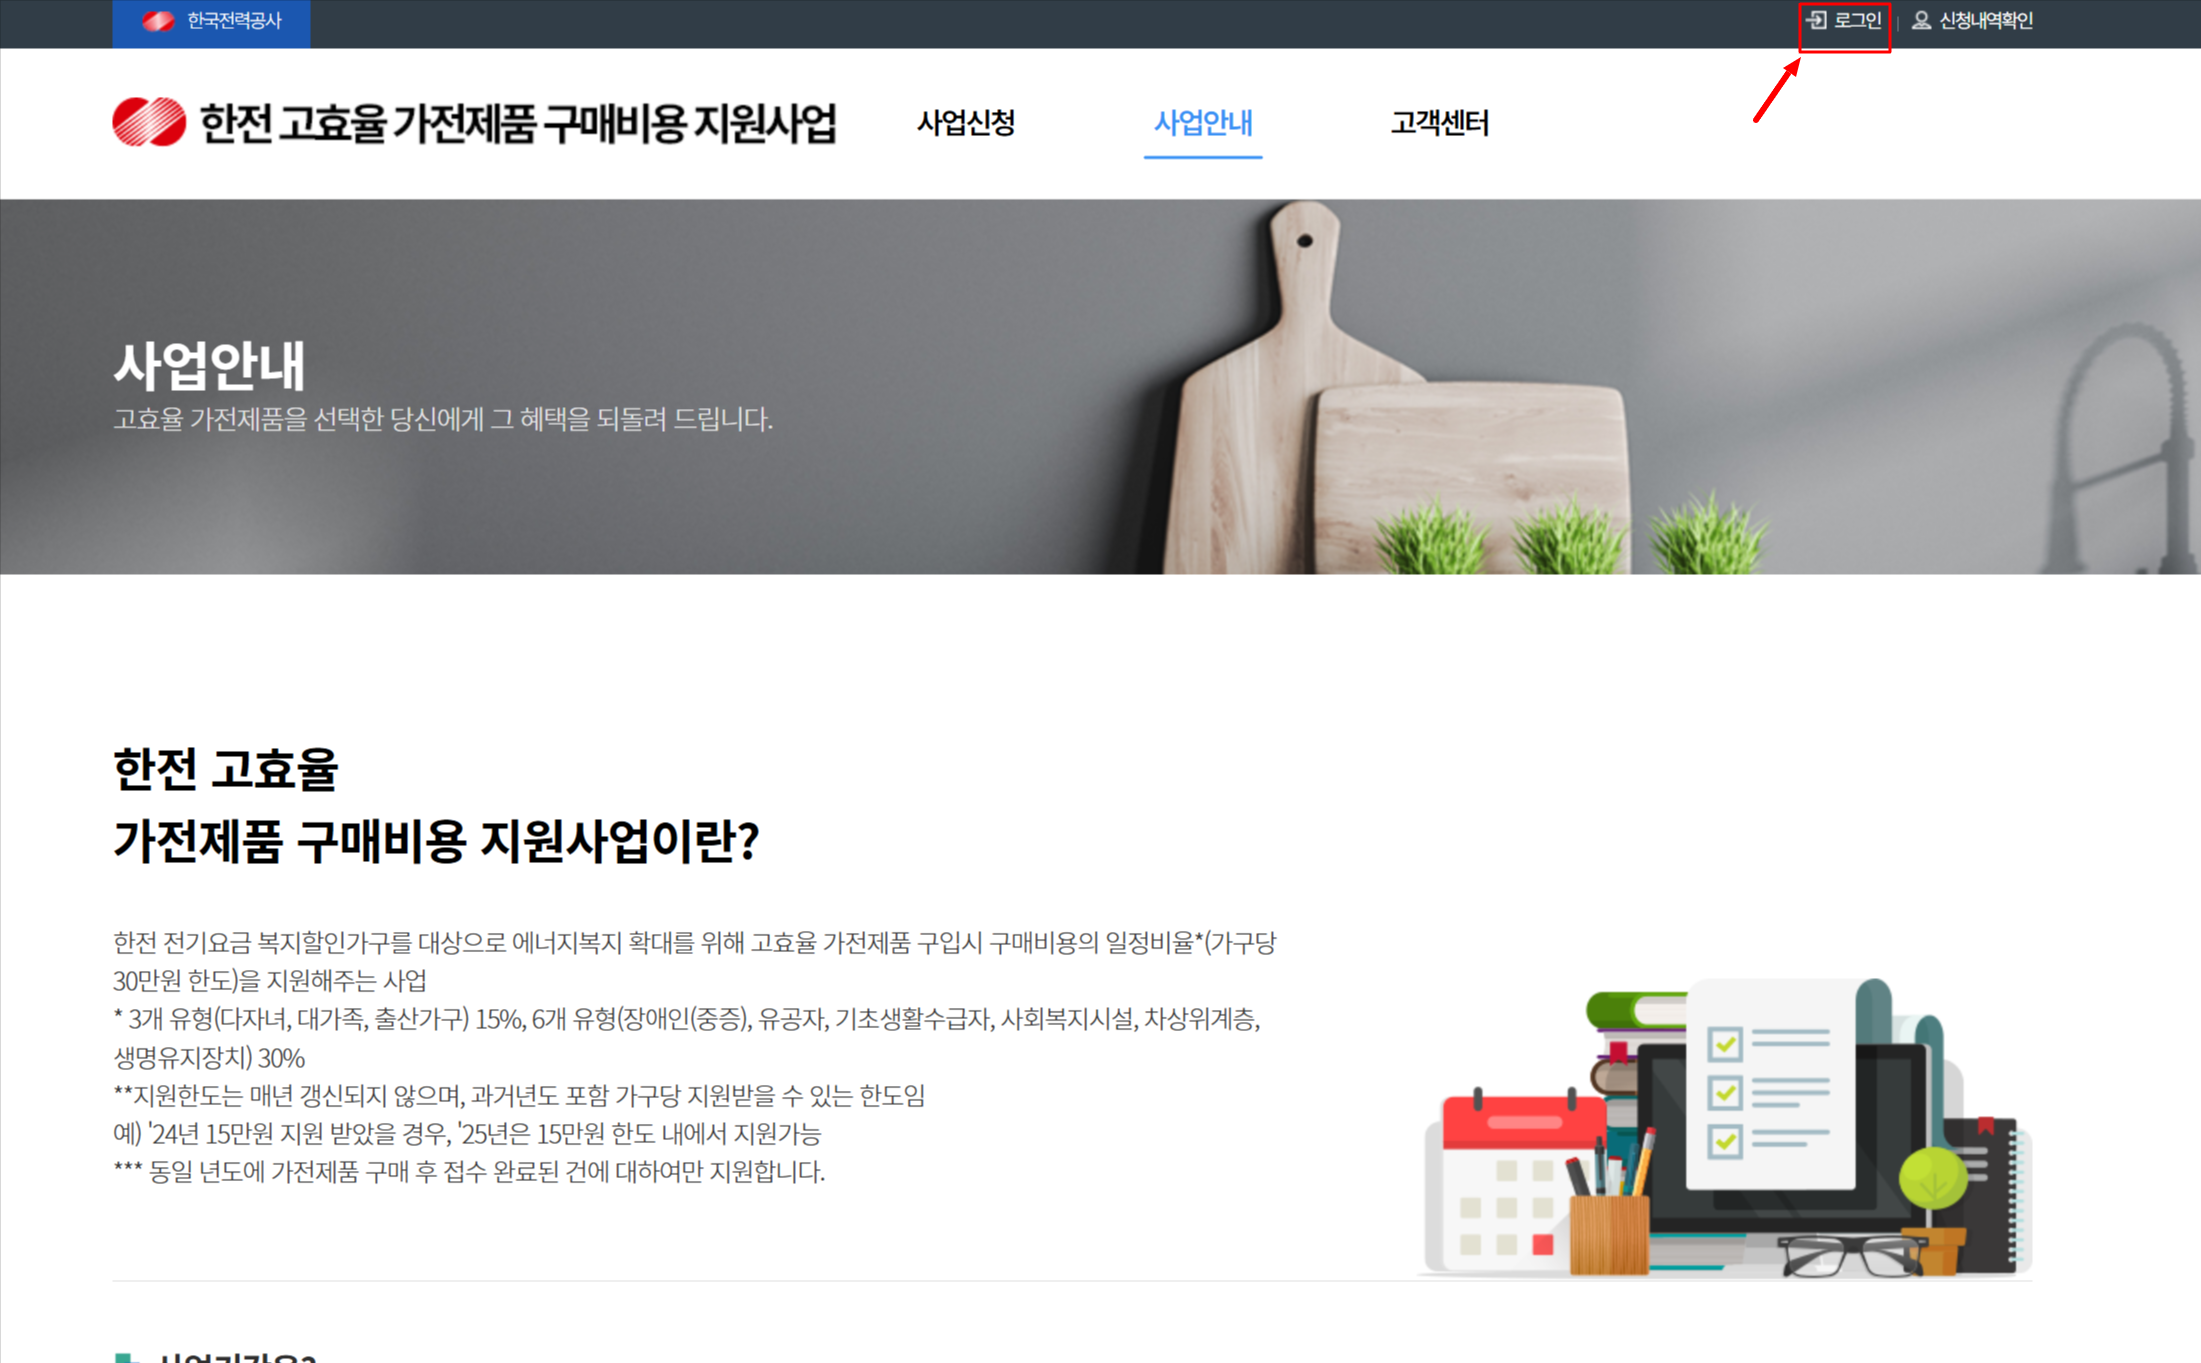Go to the 사업신청 menu
This screenshot has height=1363, width=2201.
click(x=966, y=123)
